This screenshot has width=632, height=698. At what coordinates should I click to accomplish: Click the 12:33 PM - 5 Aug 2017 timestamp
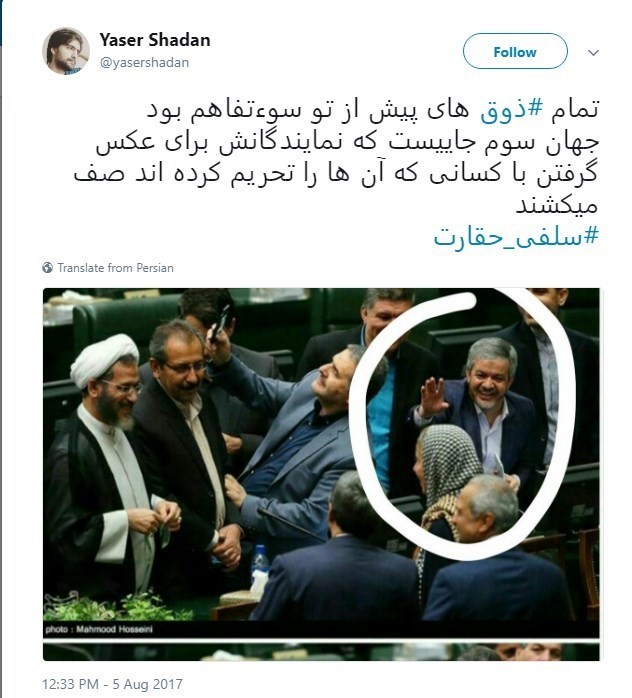[x=112, y=684]
